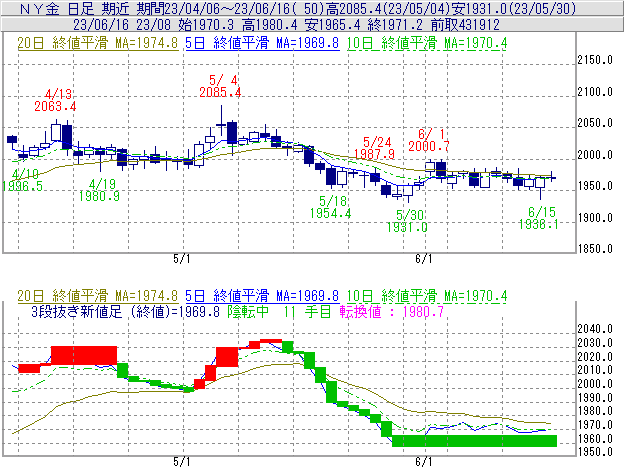Click the 6/1 high label 2000.7
Image resolution: width=624 pixels, height=475 pixels.
coord(429,146)
